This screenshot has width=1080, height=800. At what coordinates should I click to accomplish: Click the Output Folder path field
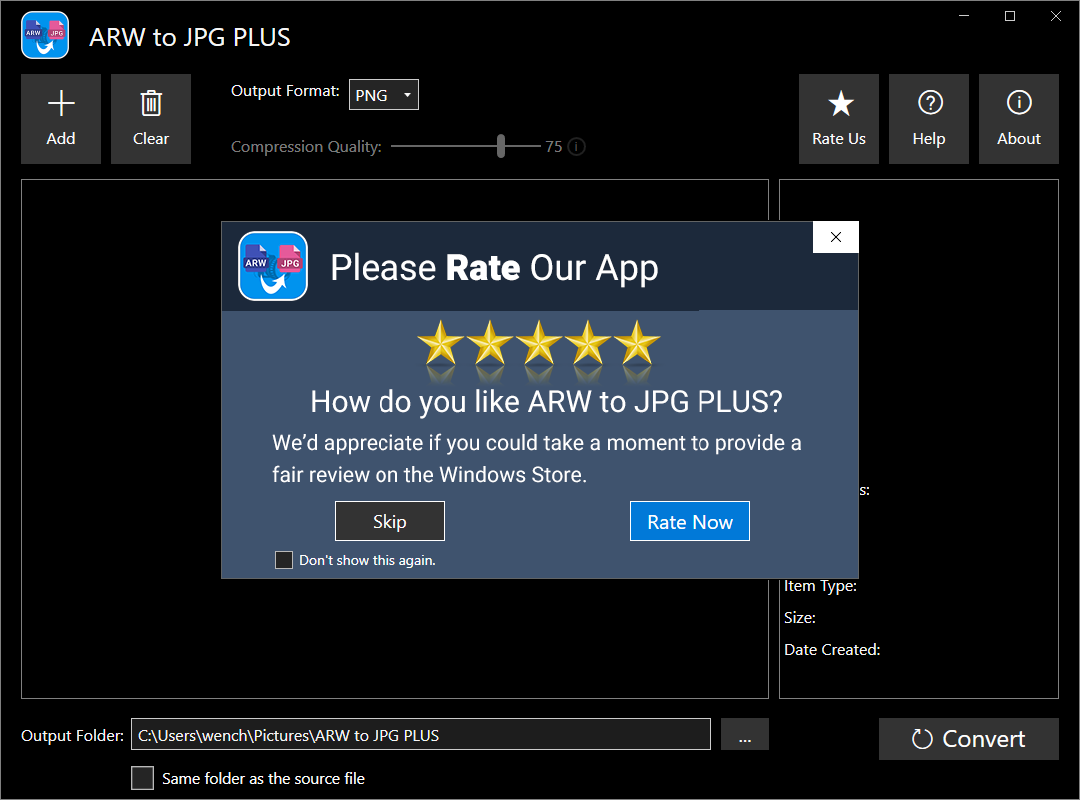(x=421, y=734)
